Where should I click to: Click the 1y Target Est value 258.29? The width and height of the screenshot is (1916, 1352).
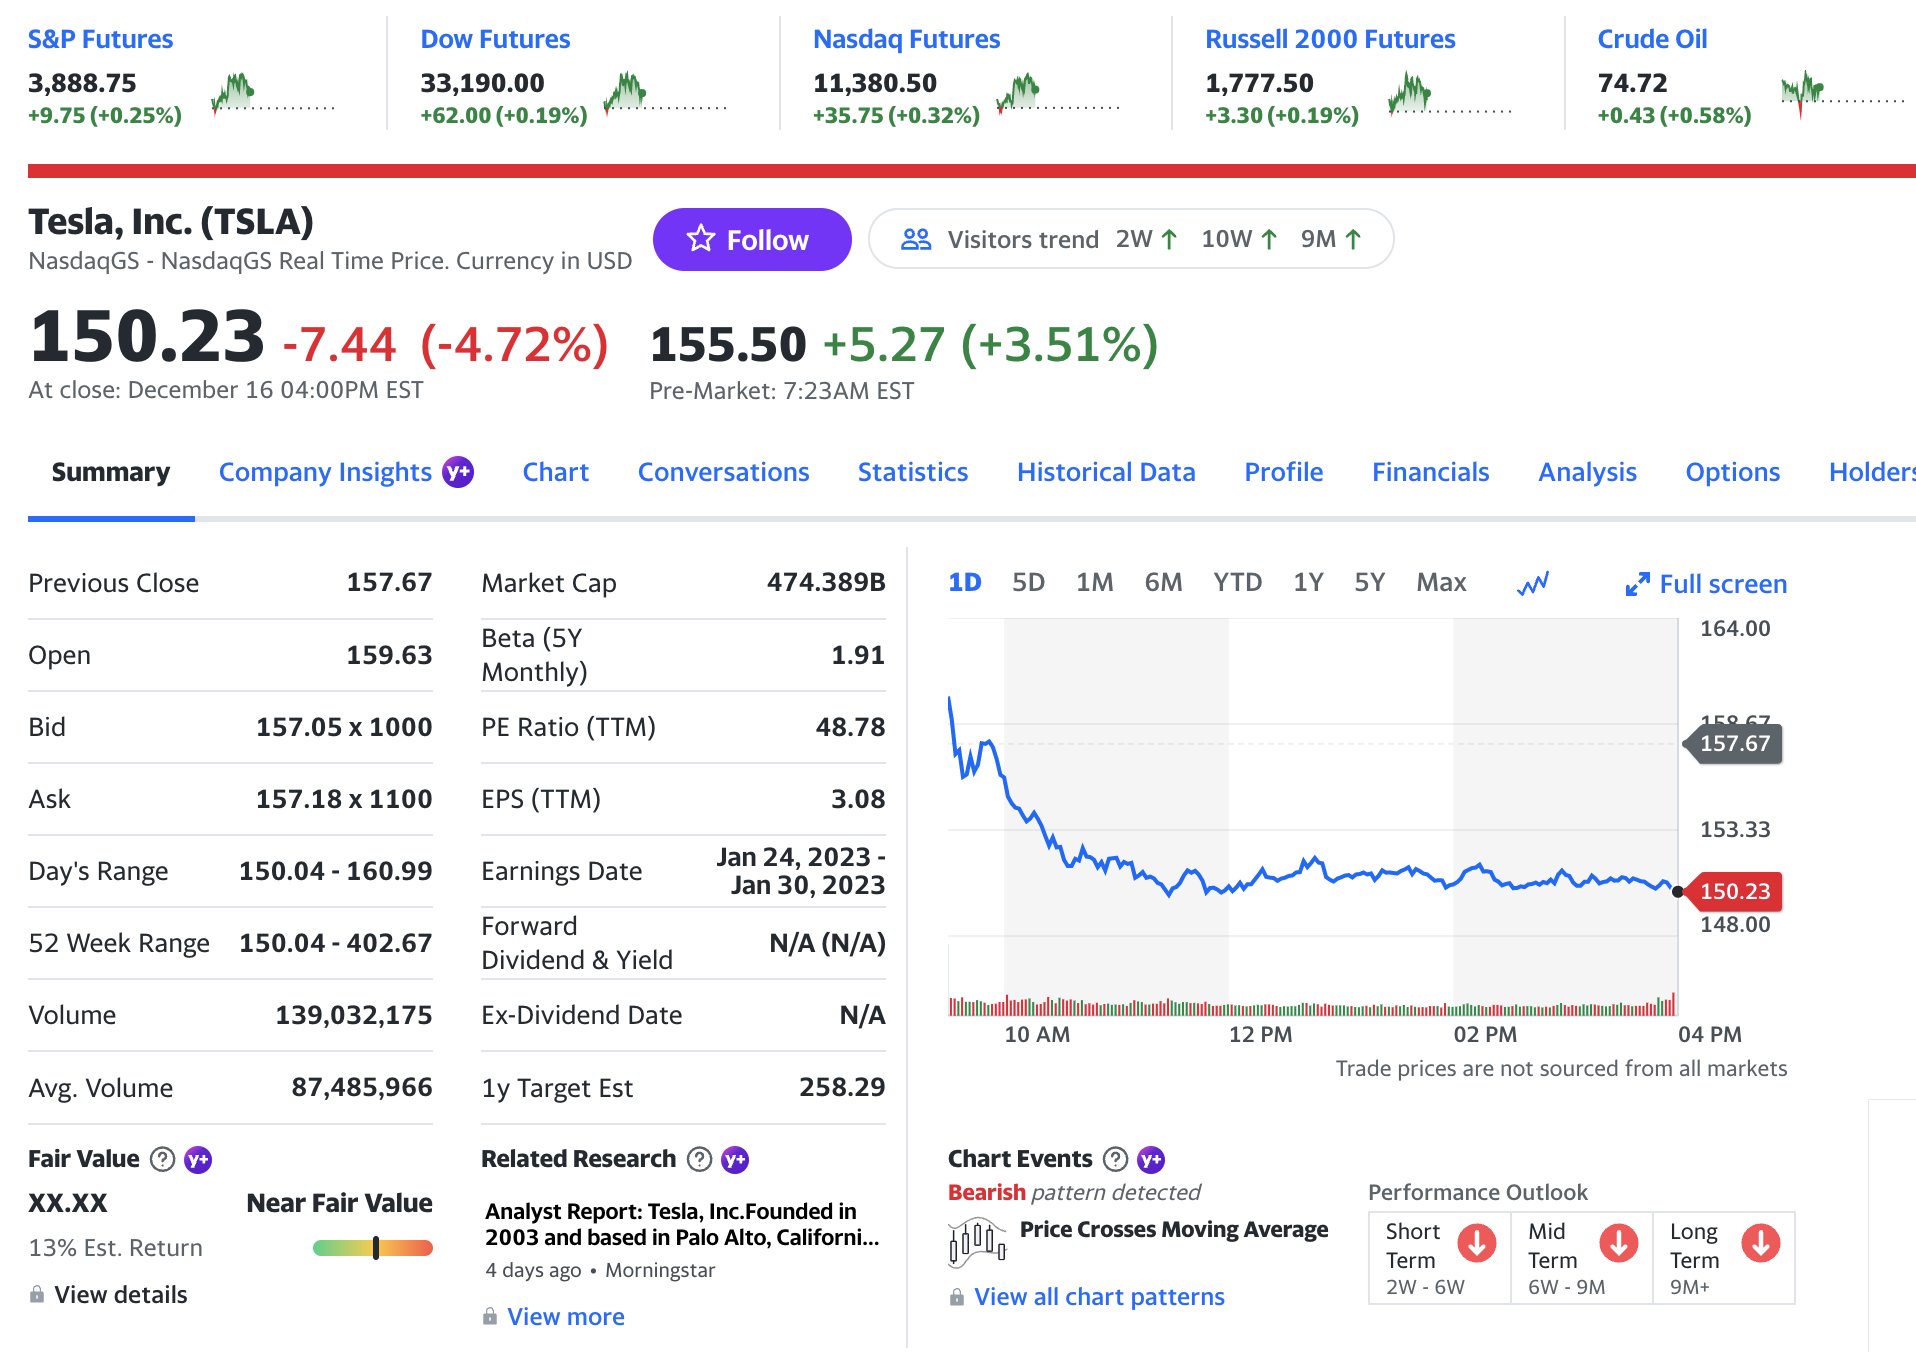(x=842, y=1087)
